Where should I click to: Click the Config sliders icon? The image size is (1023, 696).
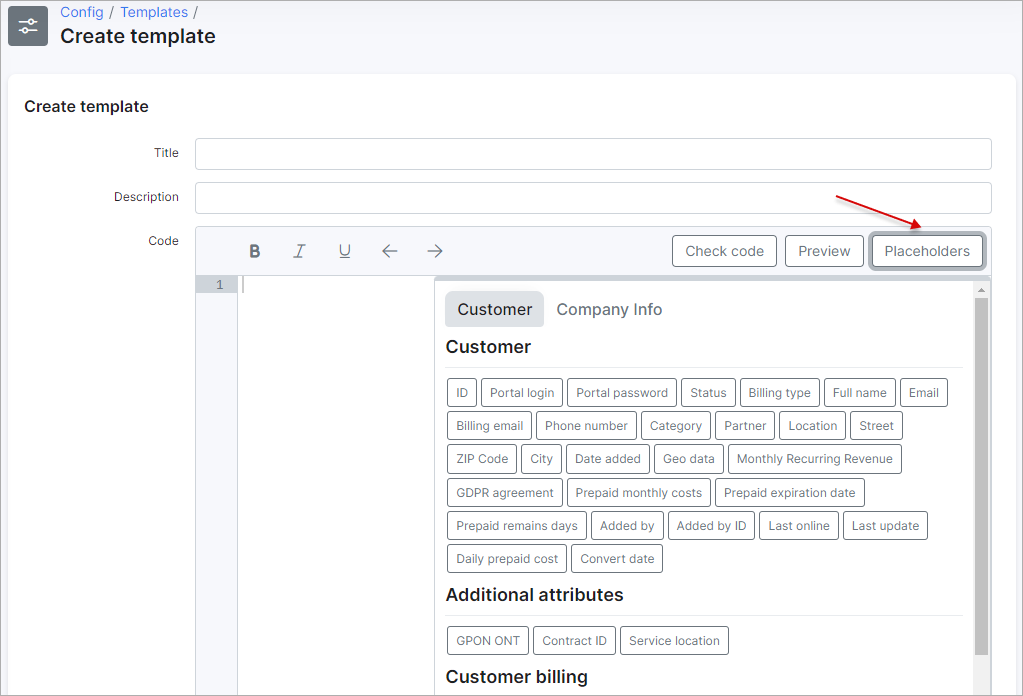coord(28,26)
